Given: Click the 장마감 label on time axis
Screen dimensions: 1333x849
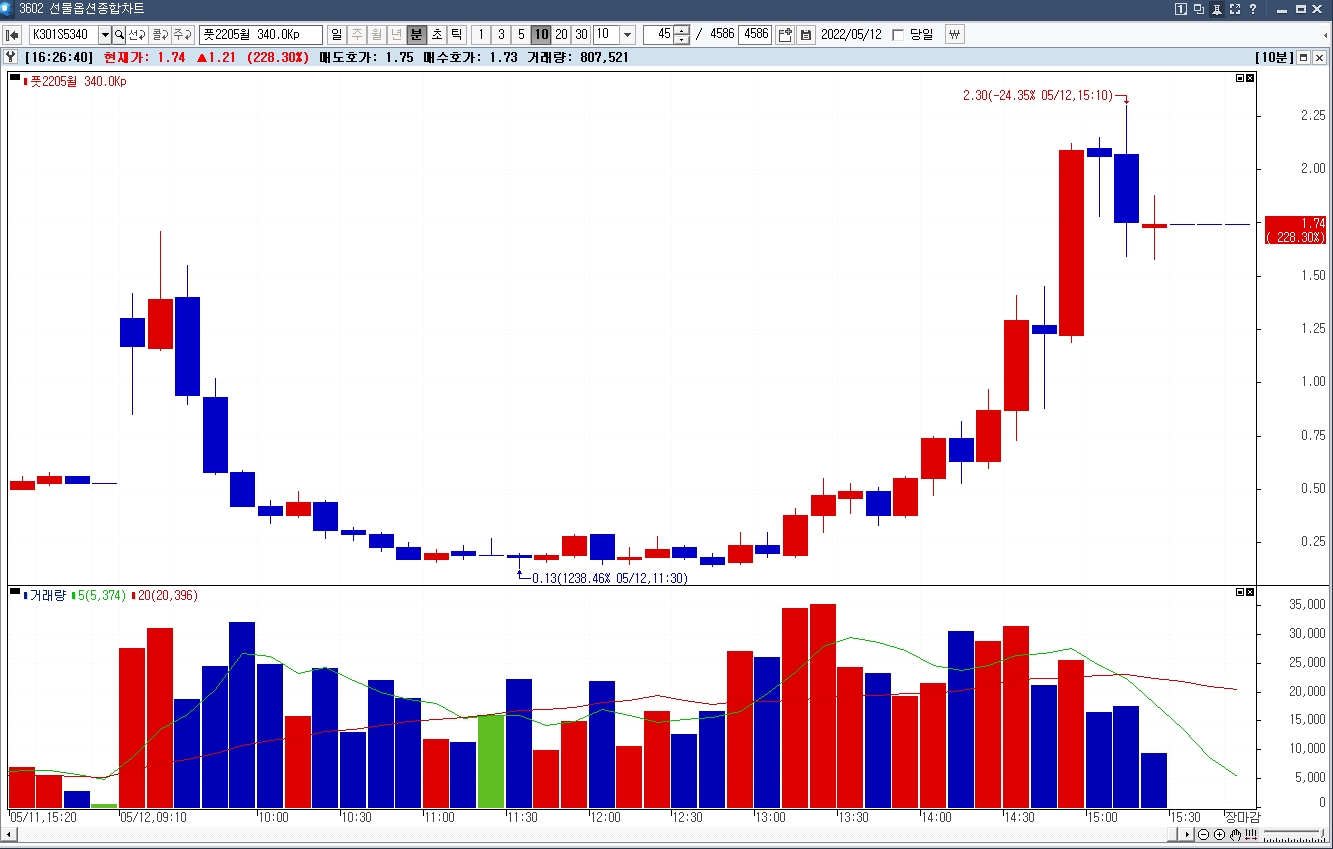Looking at the screenshot, I should pos(1242,817).
